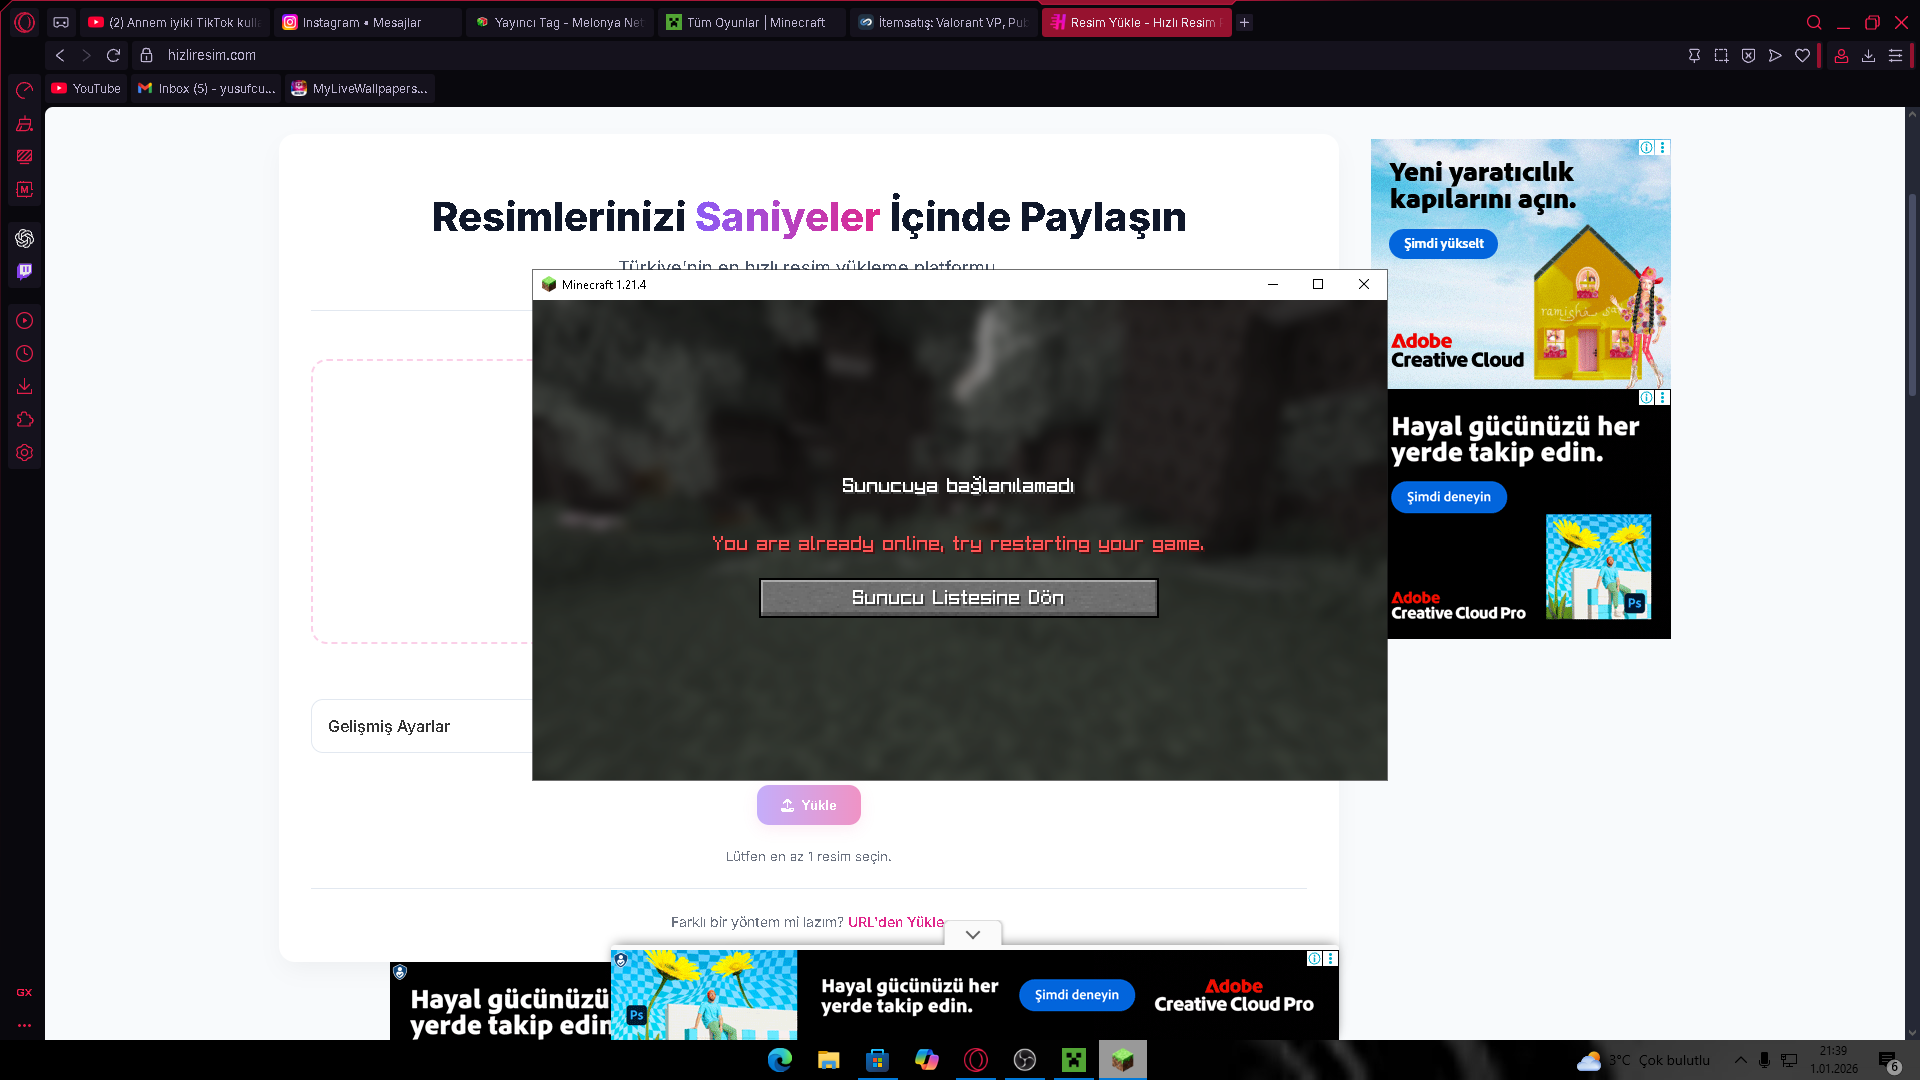1920x1080 pixels.
Task: Open Microsoft Edge from the taskbar
Action: 780,1060
